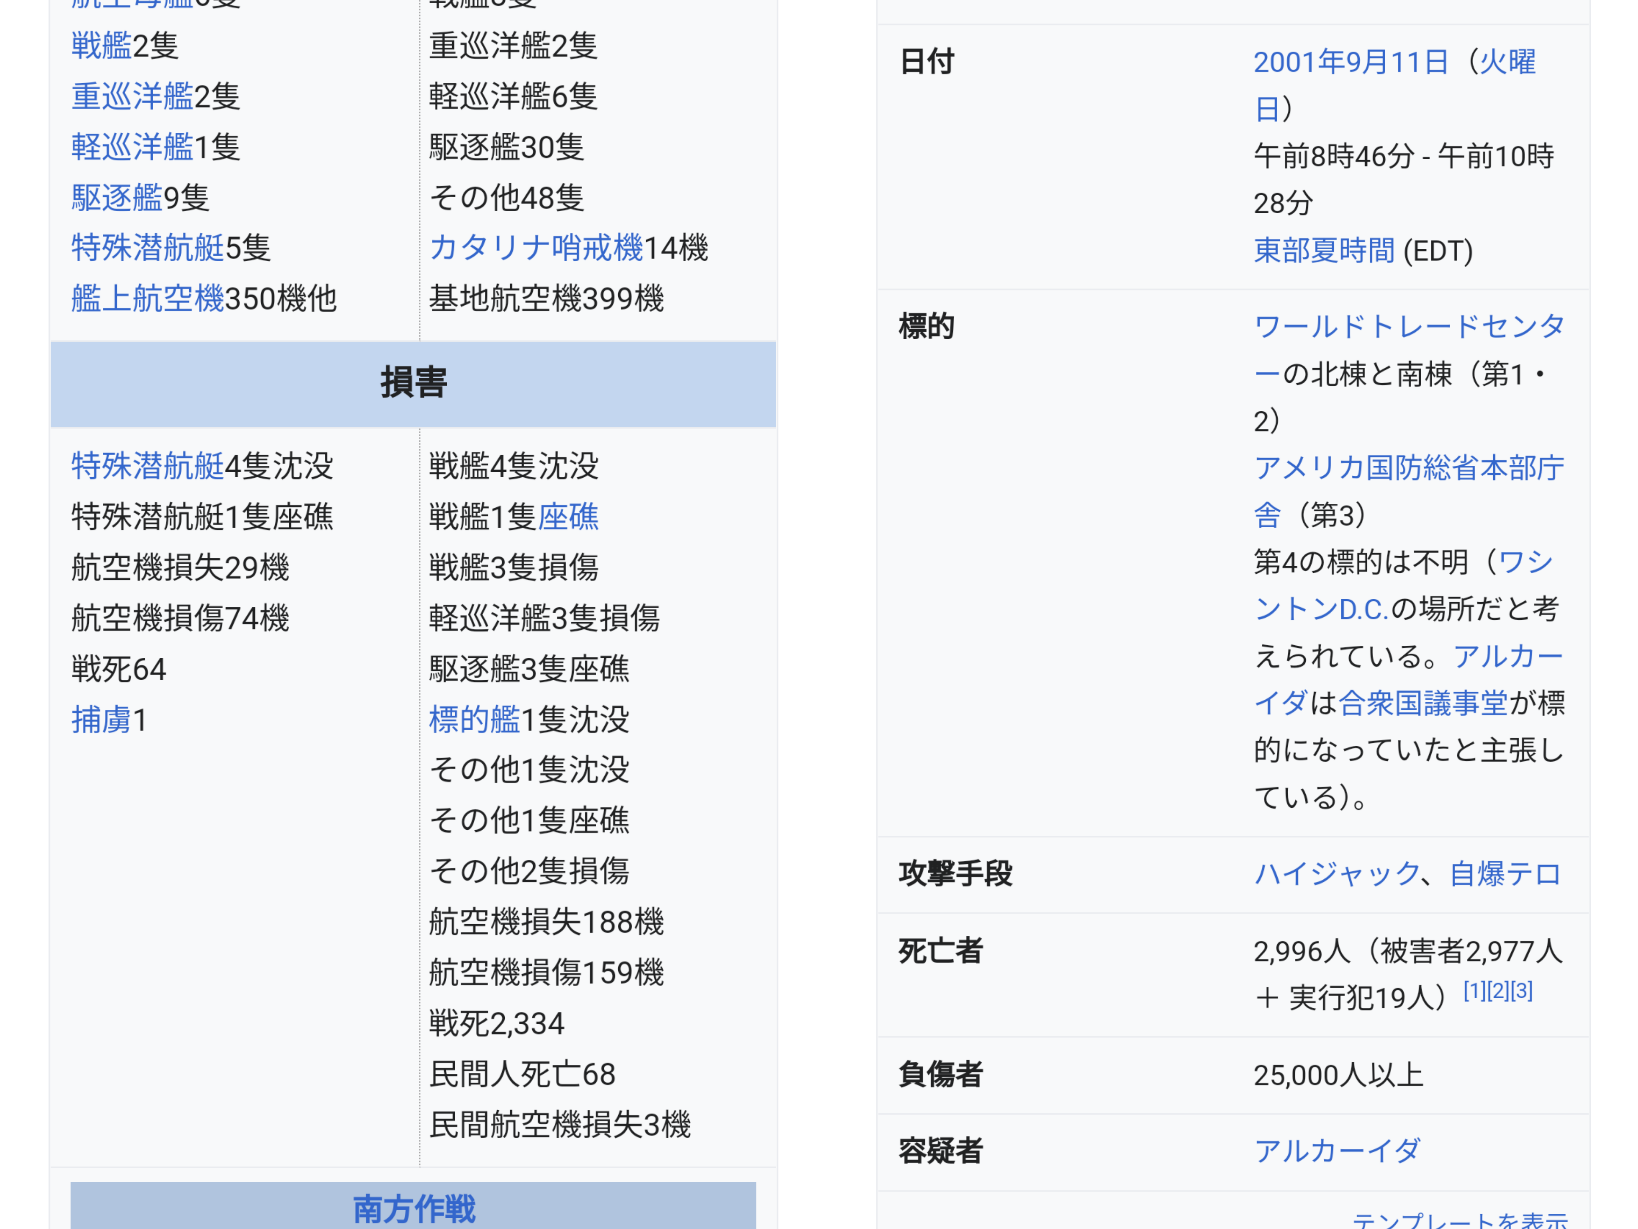The height and width of the screenshot is (1229, 1638).
Task: Open citation reference [3]
Action: tap(1522, 991)
